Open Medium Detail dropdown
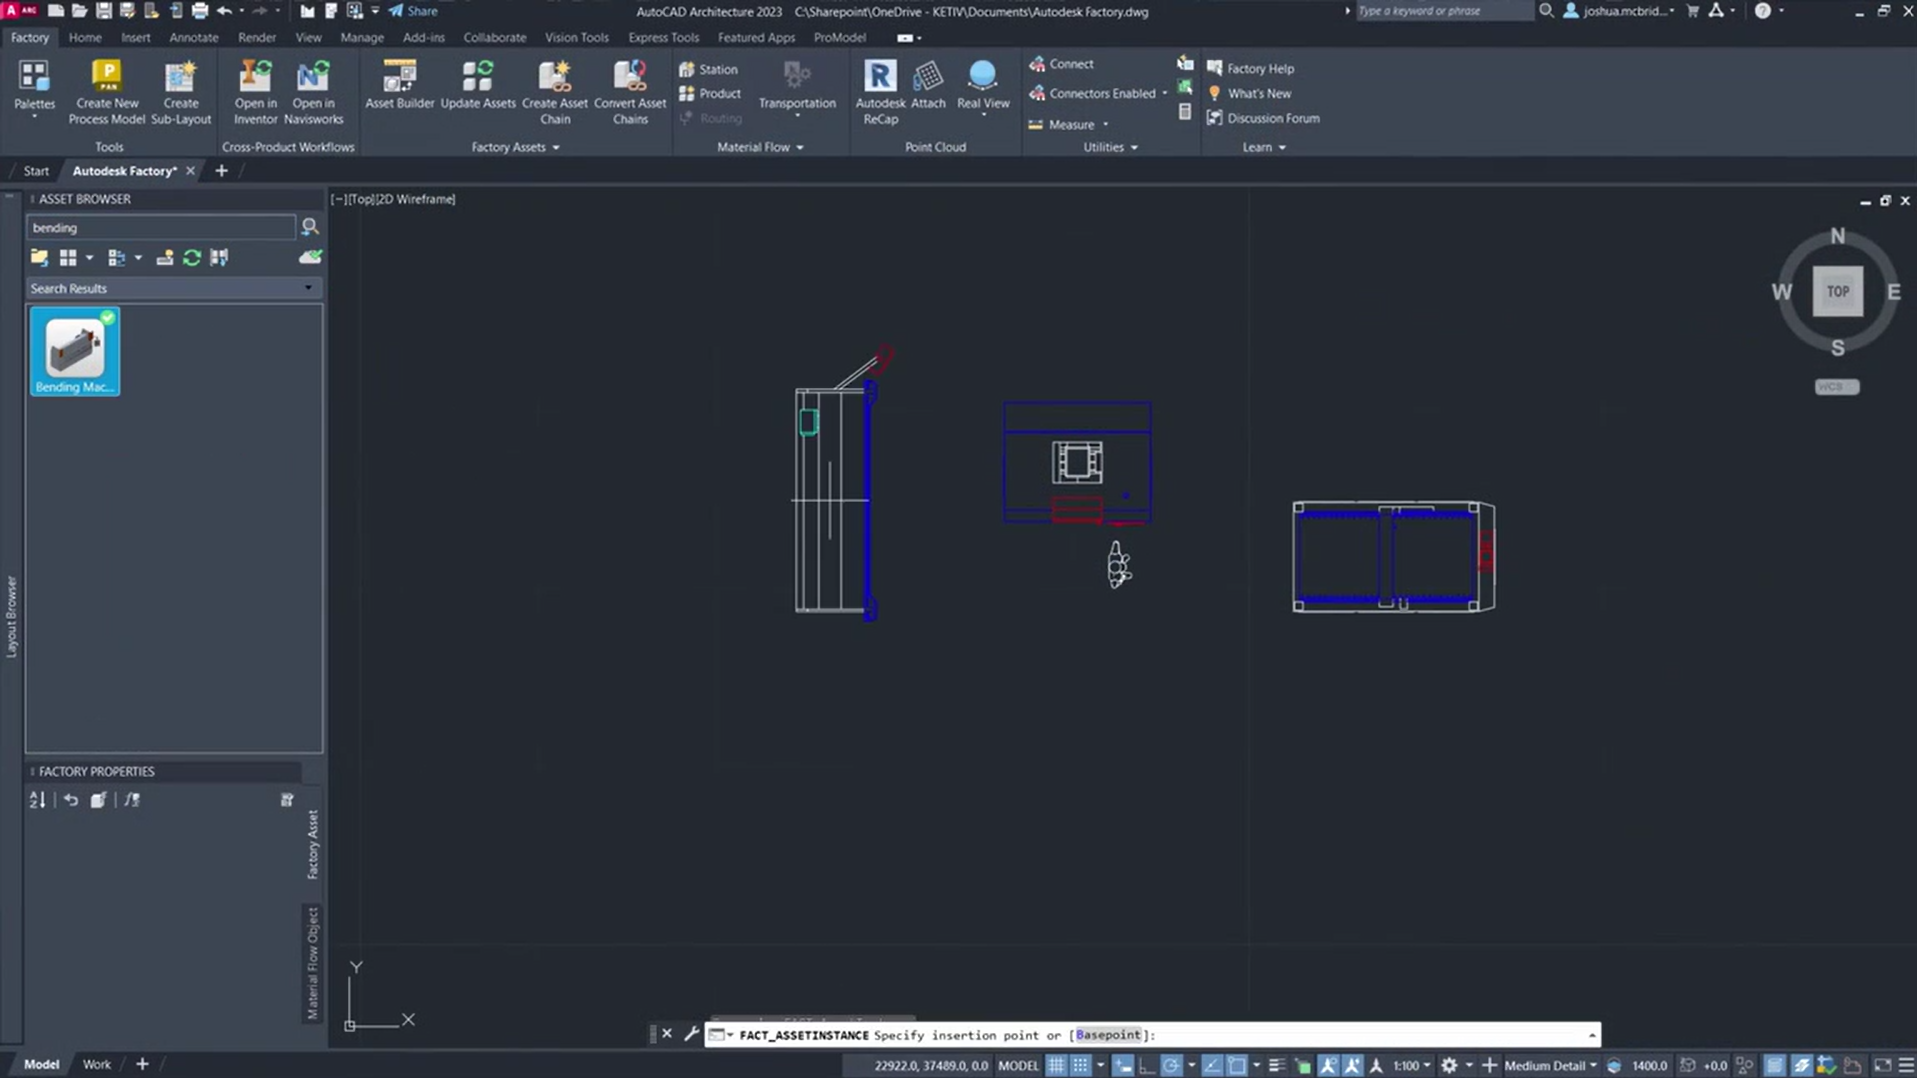 click(x=1550, y=1066)
